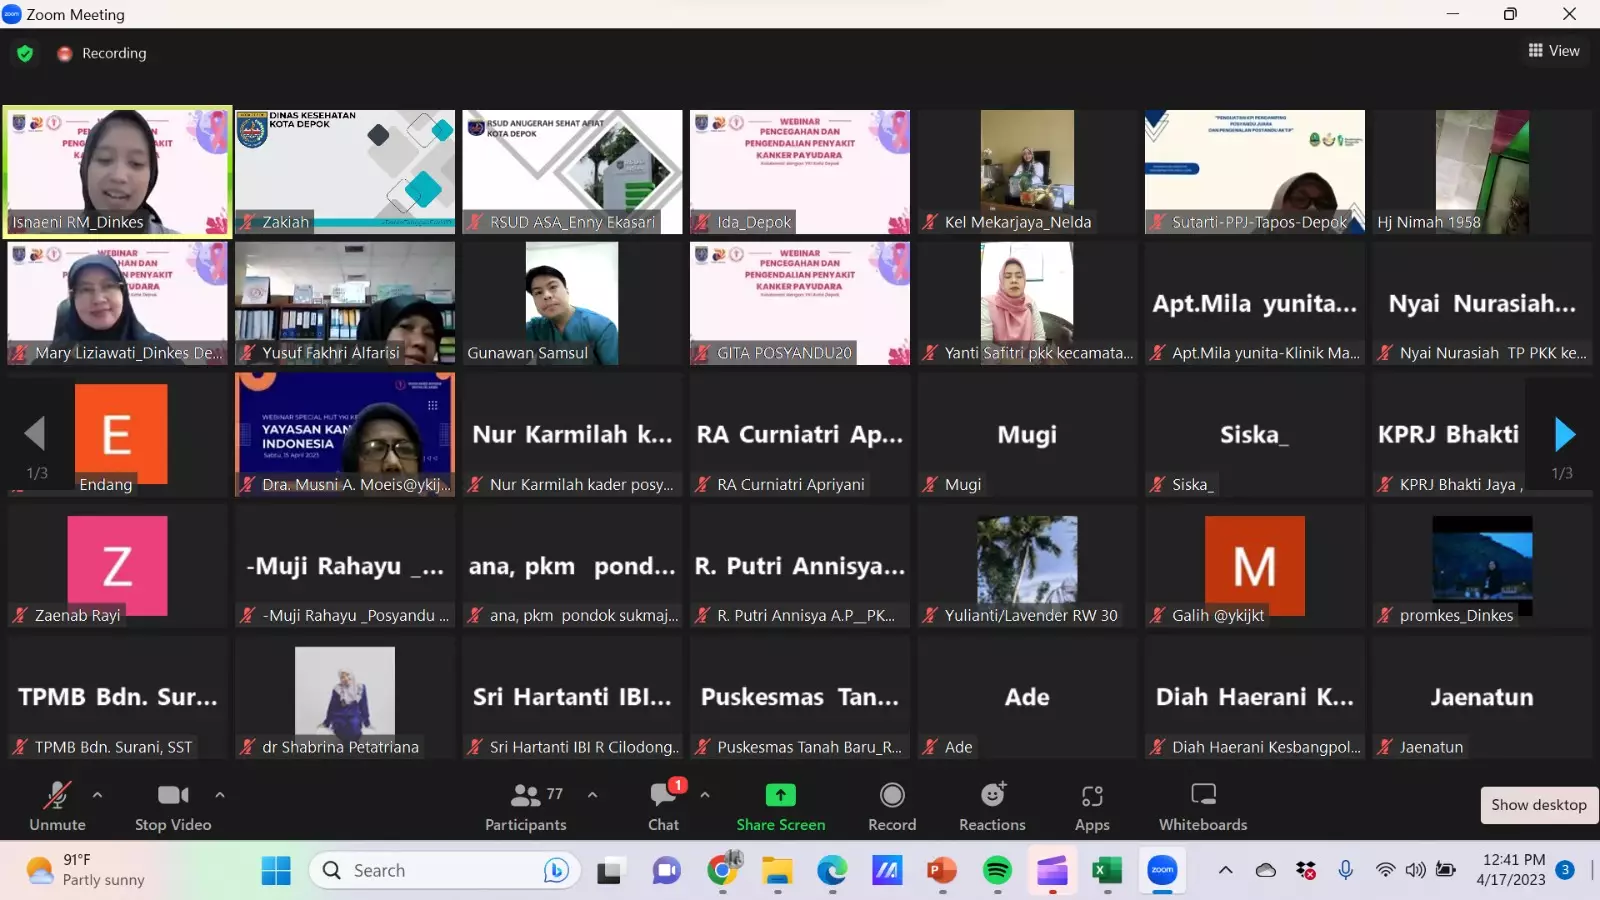Screen dimensions: 1600x900
Task: Click the green Share Screen icon
Action: [780, 795]
